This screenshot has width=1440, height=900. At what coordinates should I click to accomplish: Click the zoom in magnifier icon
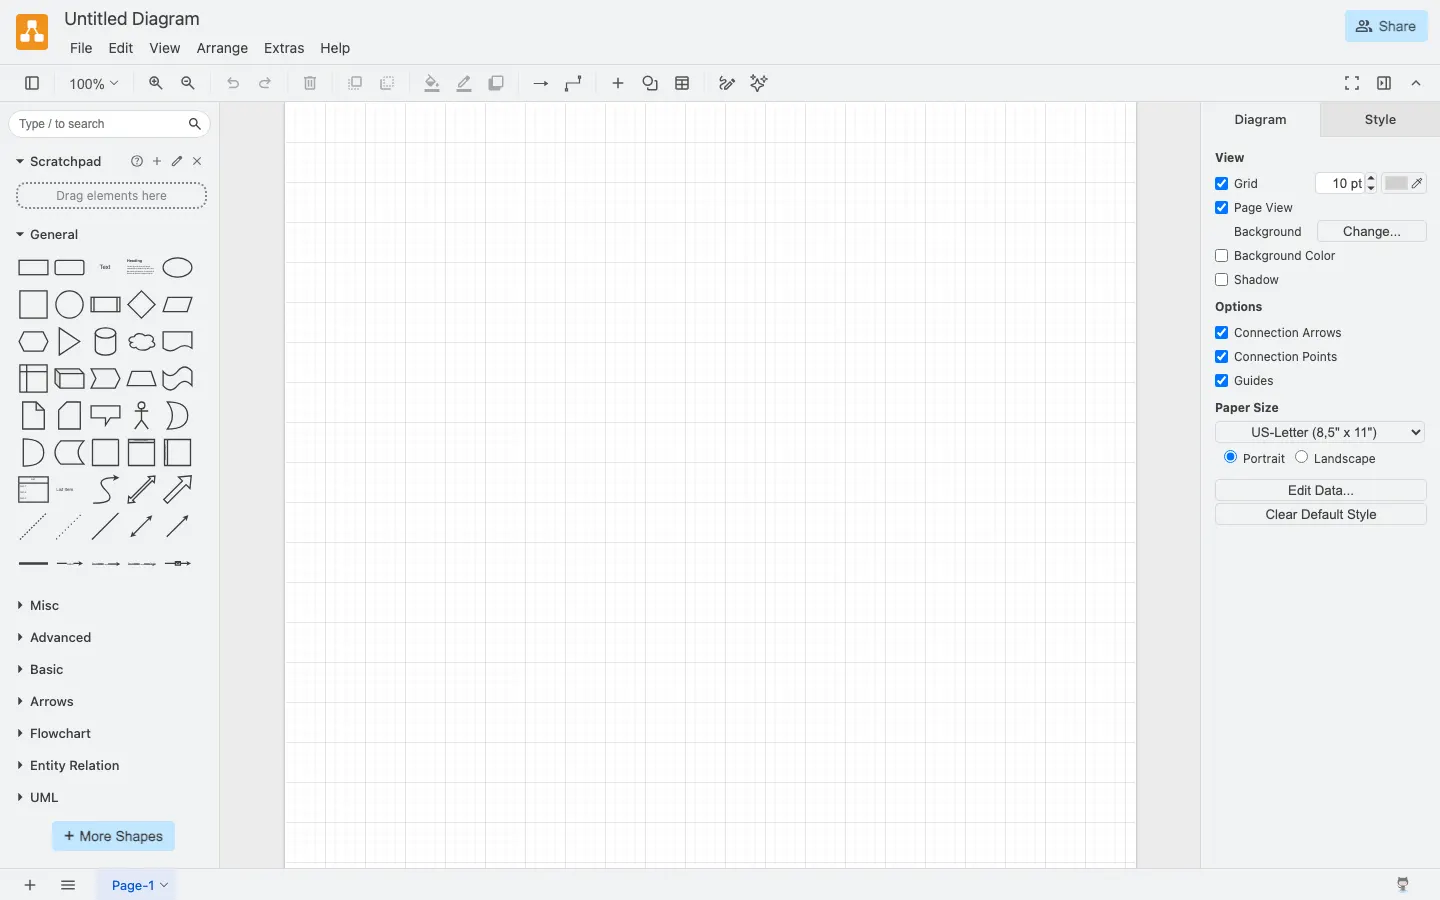(156, 84)
